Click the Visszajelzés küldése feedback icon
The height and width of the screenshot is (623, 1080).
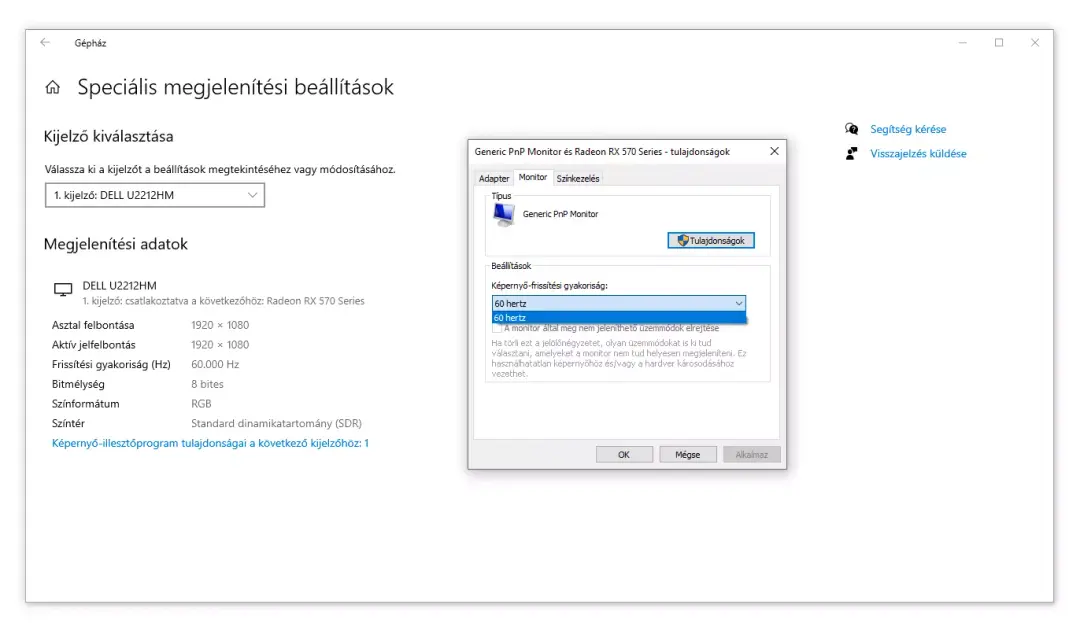851,154
